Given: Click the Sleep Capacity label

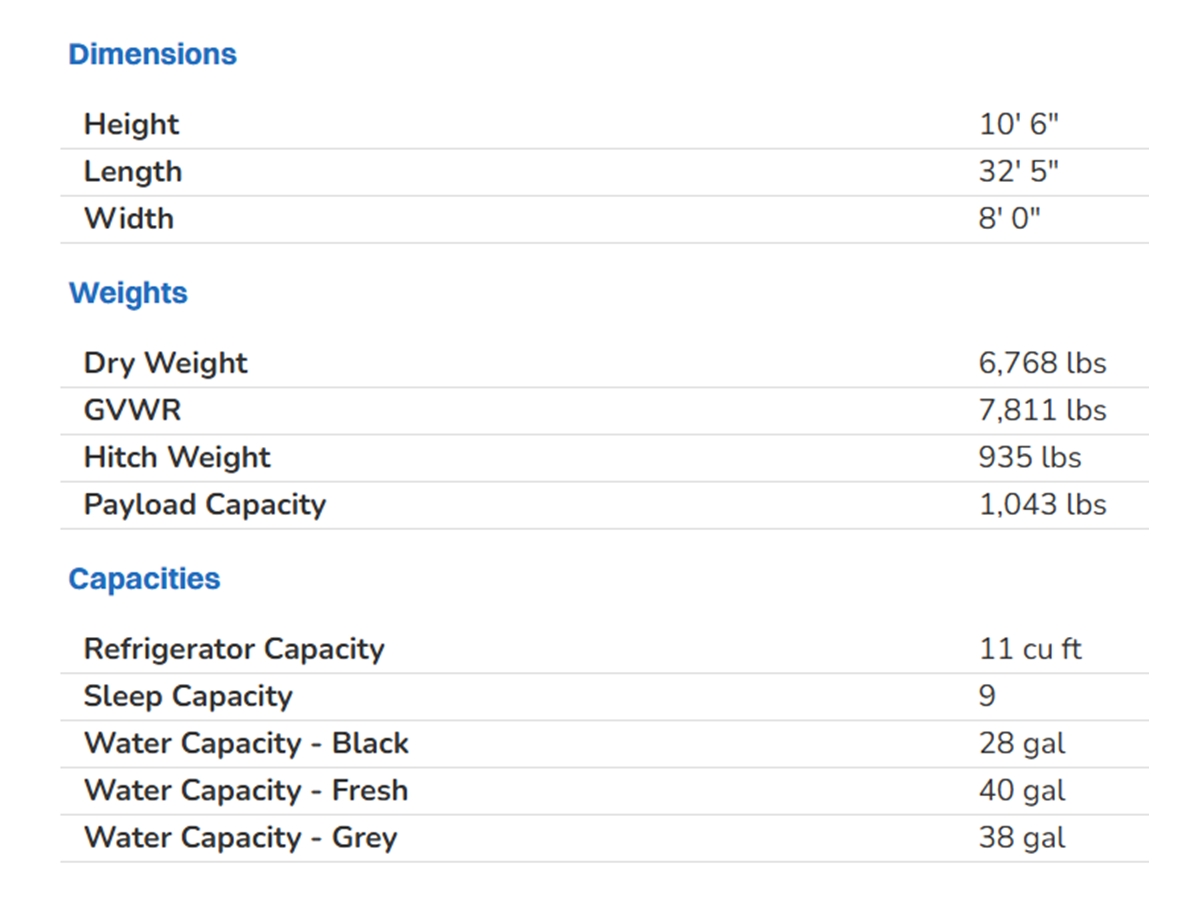Looking at the screenshot, I should coord(188,696).
